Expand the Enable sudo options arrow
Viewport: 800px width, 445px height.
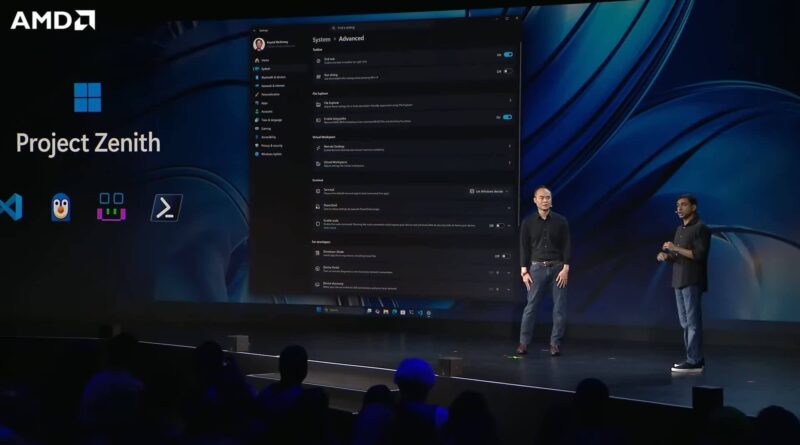pos(509,226)
